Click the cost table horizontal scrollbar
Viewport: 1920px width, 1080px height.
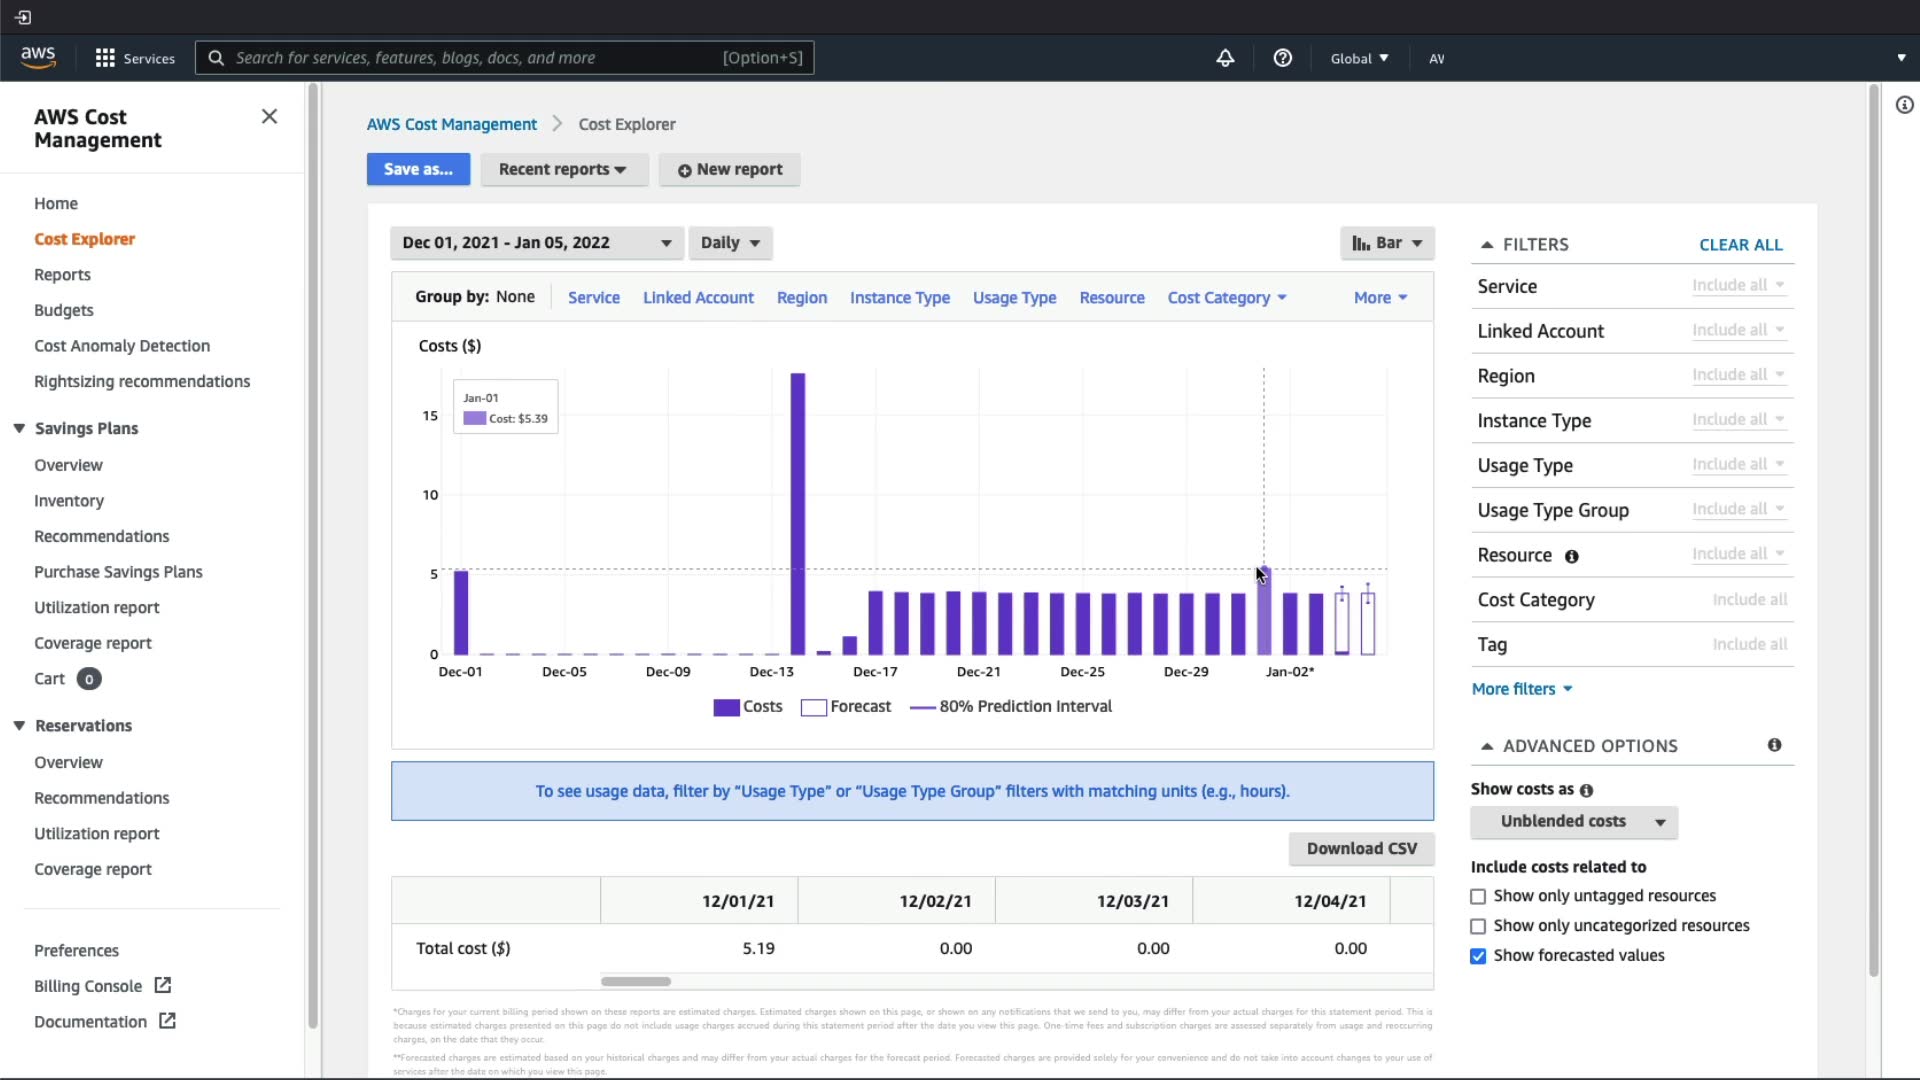pos(636,982)
